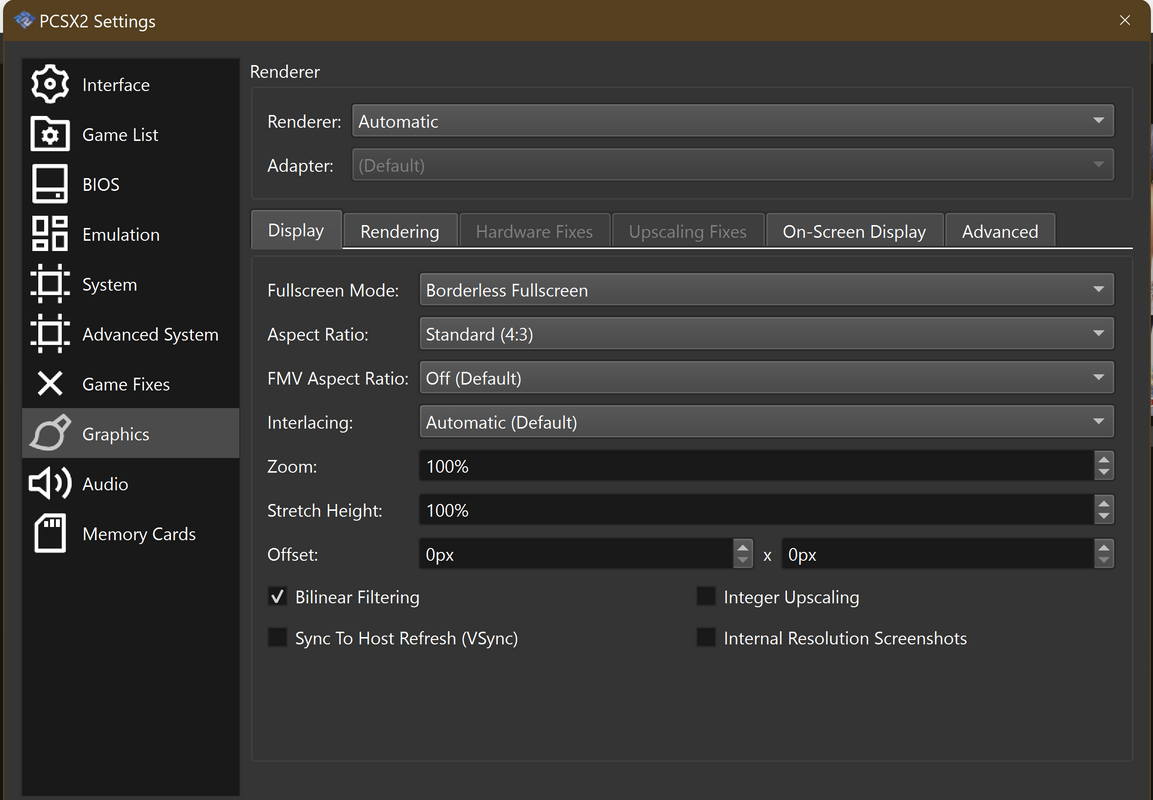
Task: Select the Emulation icon in sidebar
Action: tap(50, 234)
